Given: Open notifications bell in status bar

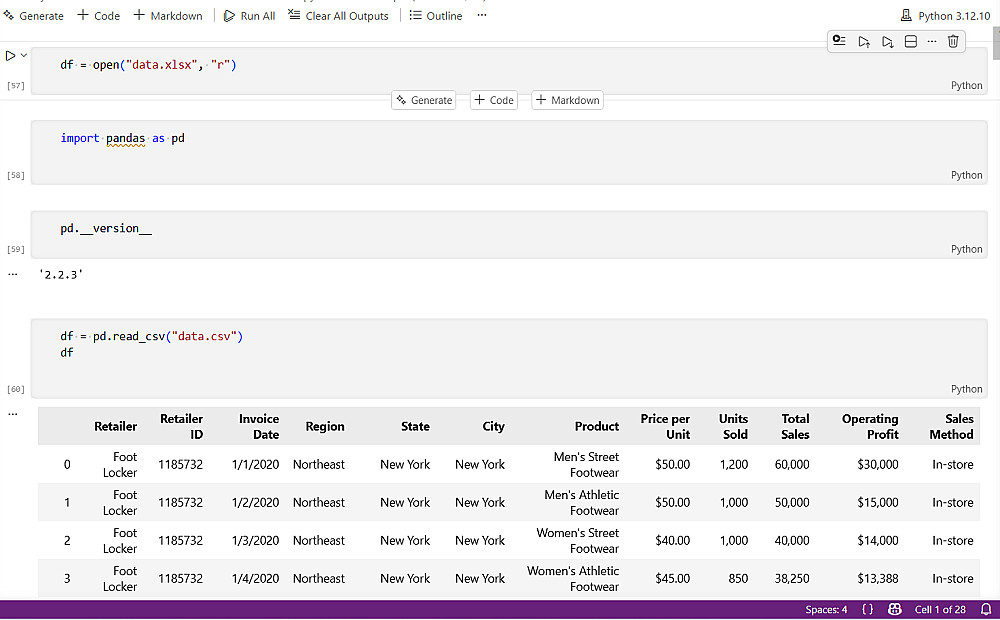Looking at the screenshot, I should point(986,610).
